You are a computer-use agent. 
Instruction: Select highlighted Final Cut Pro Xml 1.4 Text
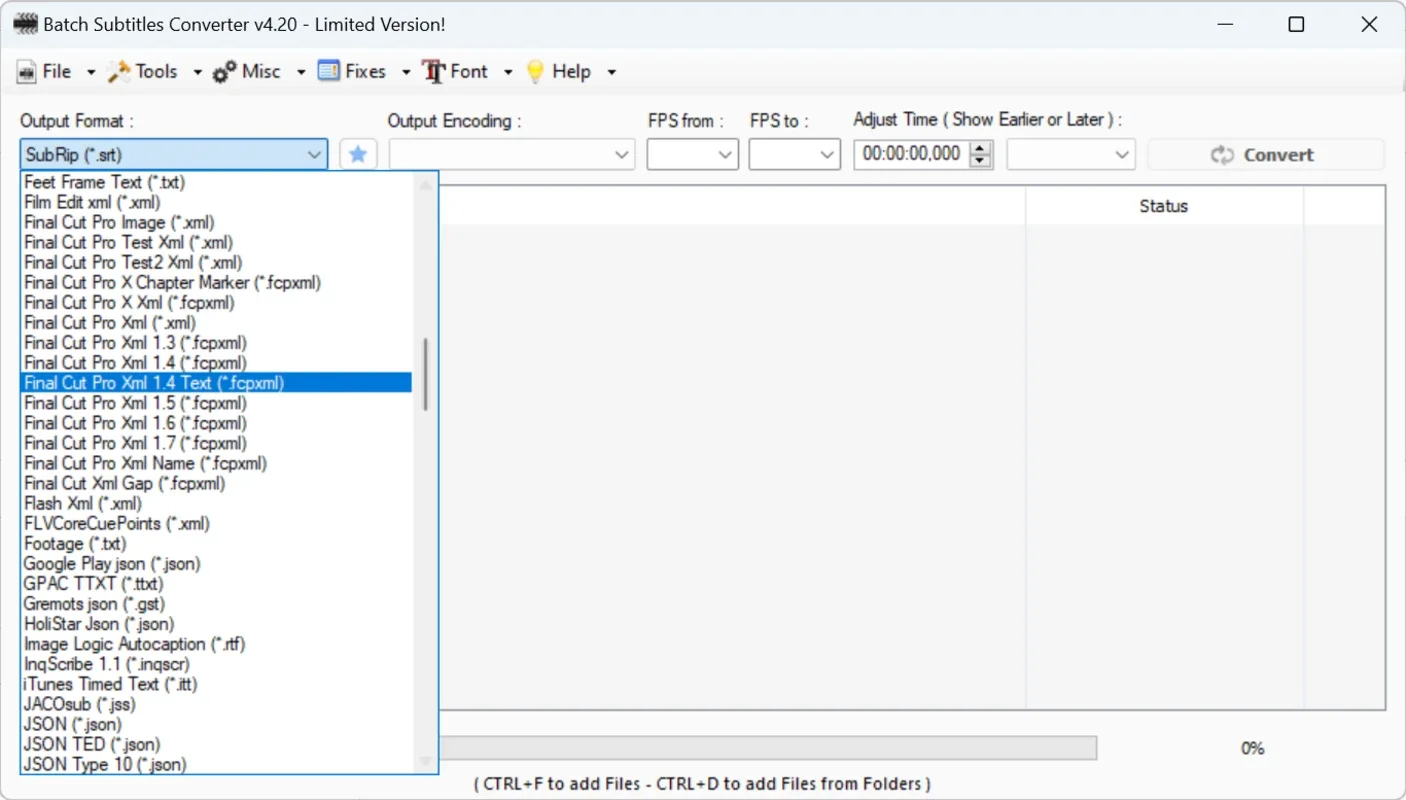(217, 382)
